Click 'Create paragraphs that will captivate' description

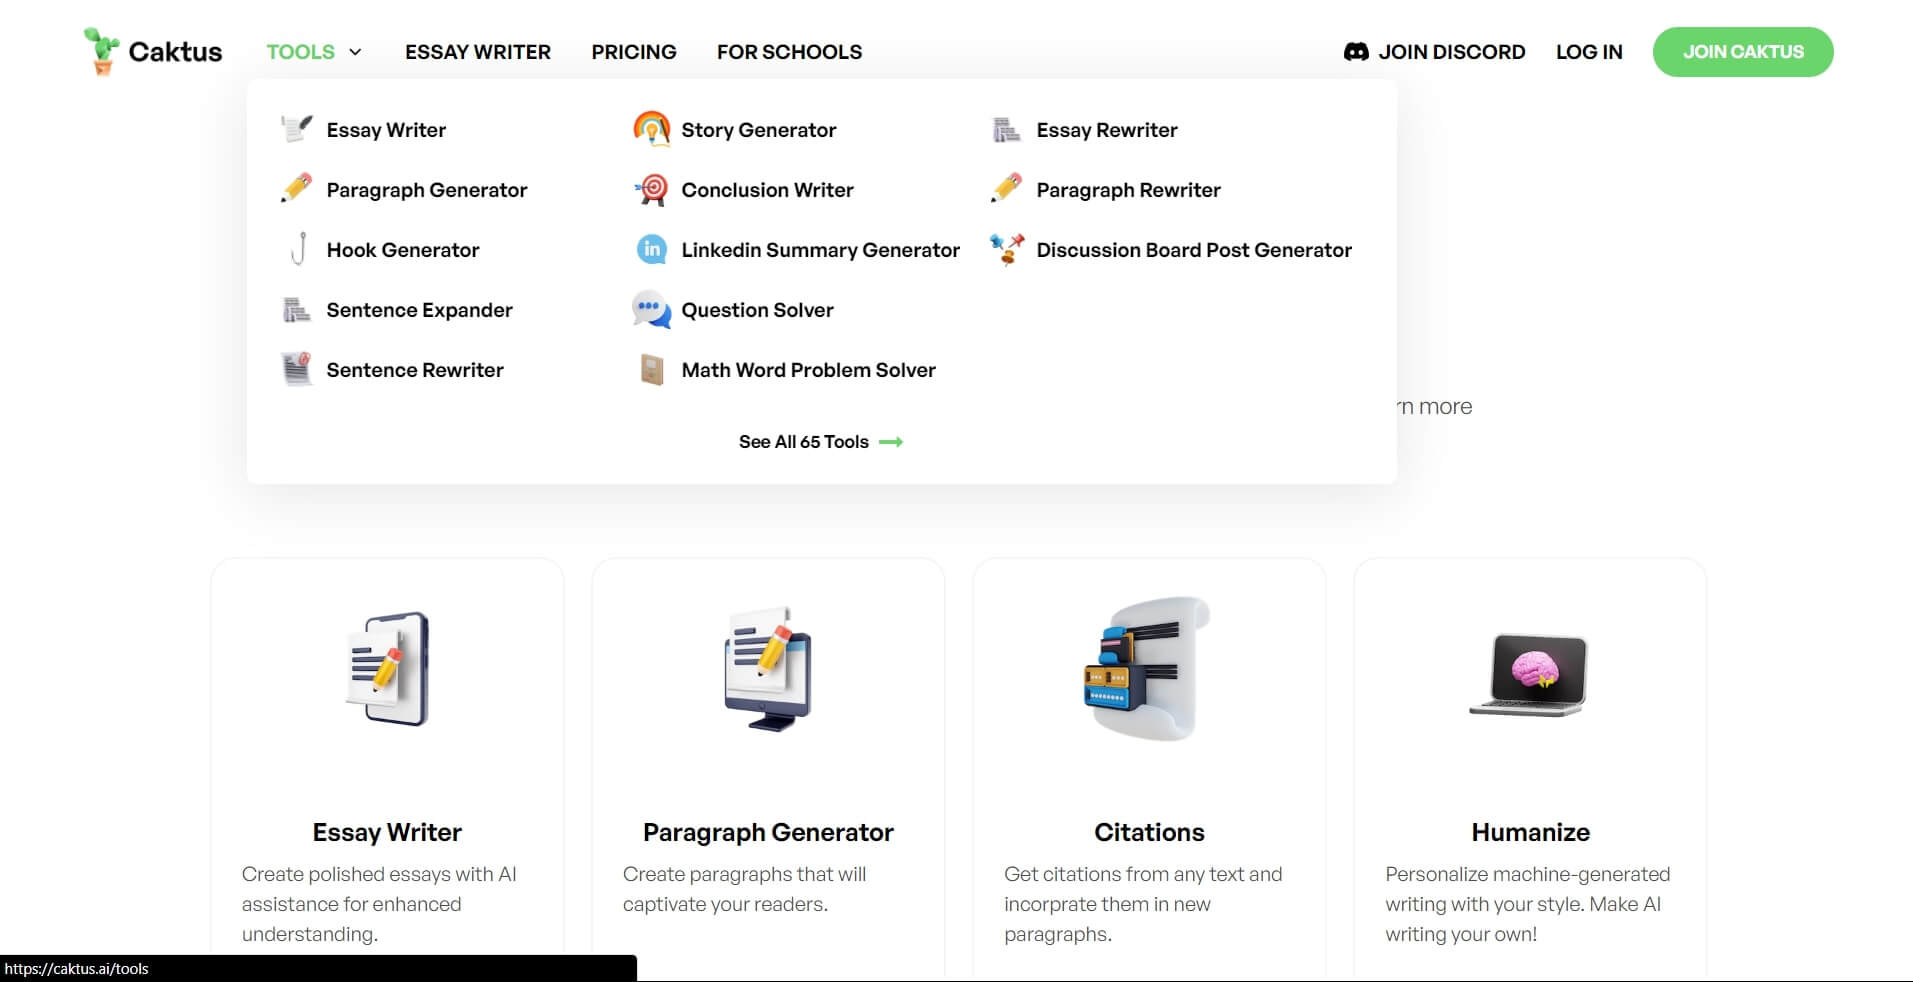(744, 889)
